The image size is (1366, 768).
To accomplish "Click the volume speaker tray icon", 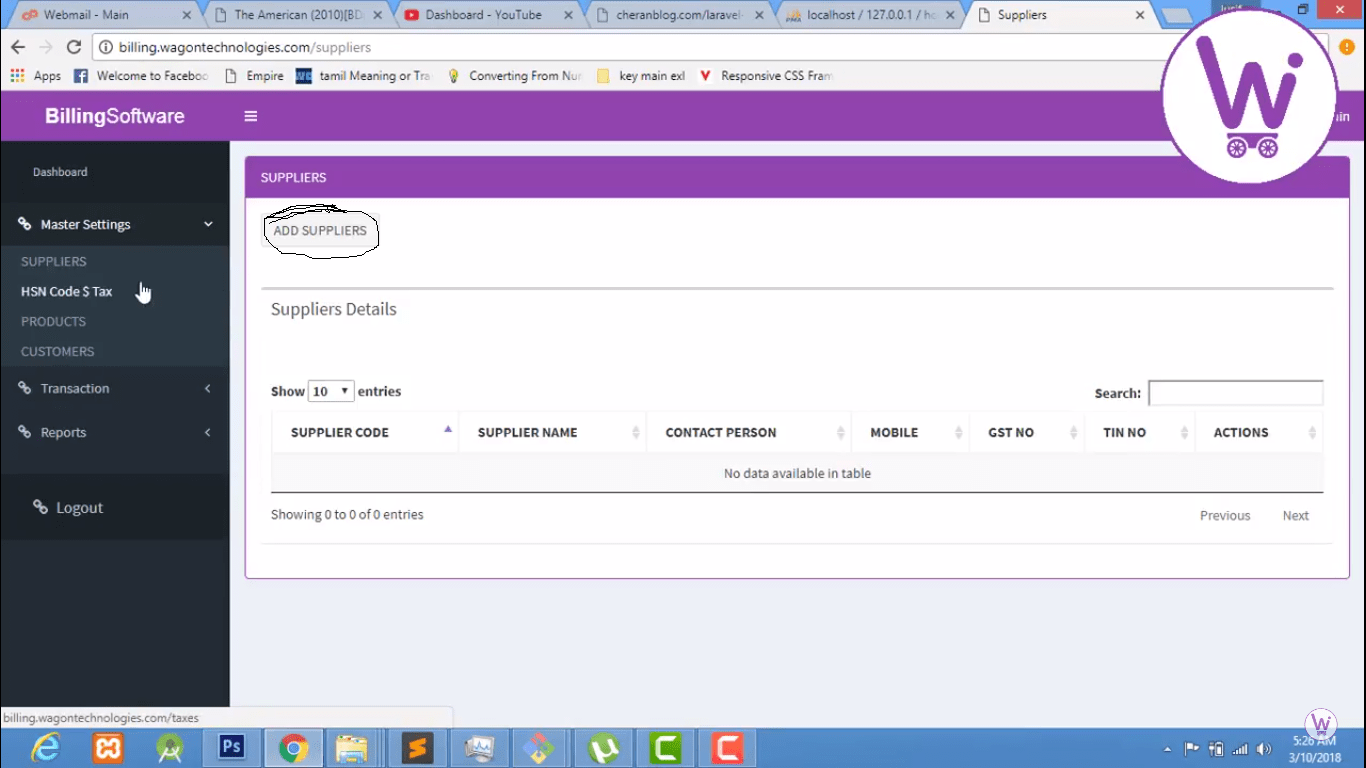I will (1263, 749).
